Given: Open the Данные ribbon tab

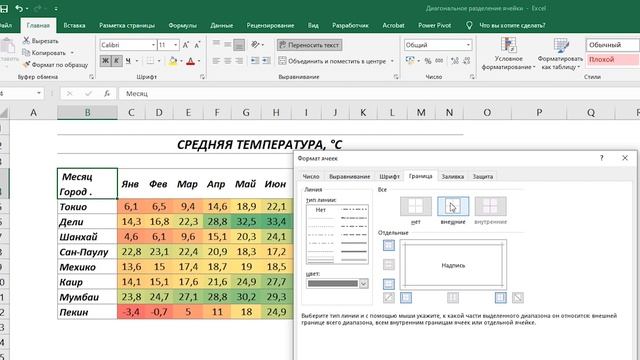Looking at the screenshot, I should 222,25.
